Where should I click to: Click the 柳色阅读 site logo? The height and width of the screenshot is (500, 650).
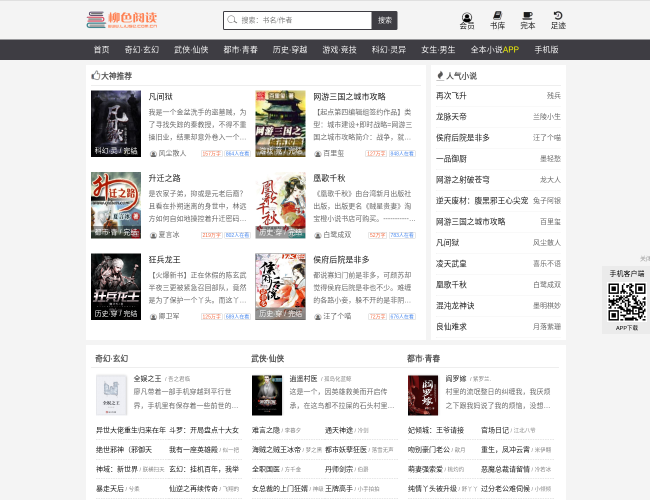click(x=122, y=19)
